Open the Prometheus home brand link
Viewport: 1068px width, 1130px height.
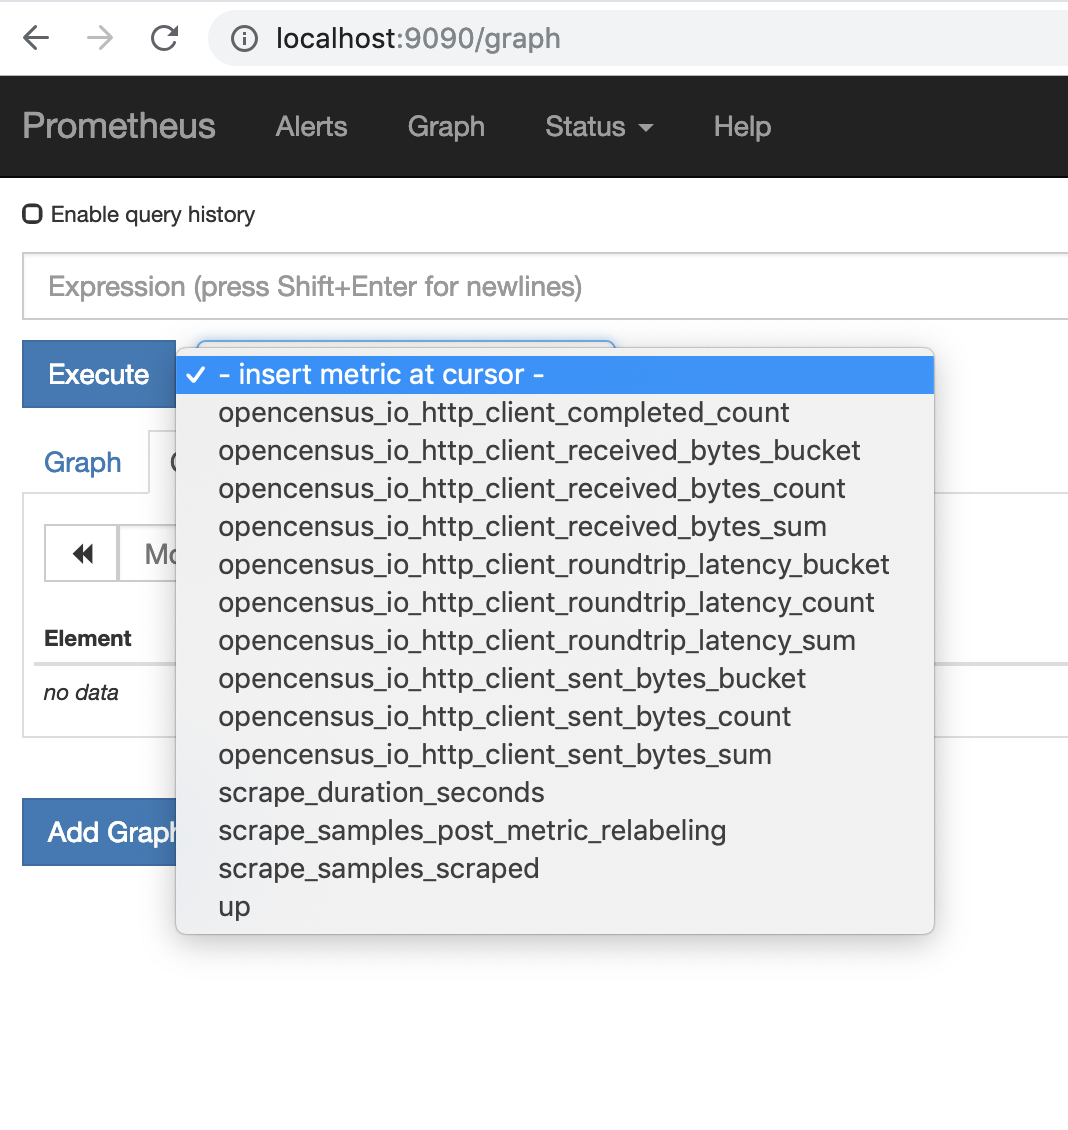click(119, 126)
